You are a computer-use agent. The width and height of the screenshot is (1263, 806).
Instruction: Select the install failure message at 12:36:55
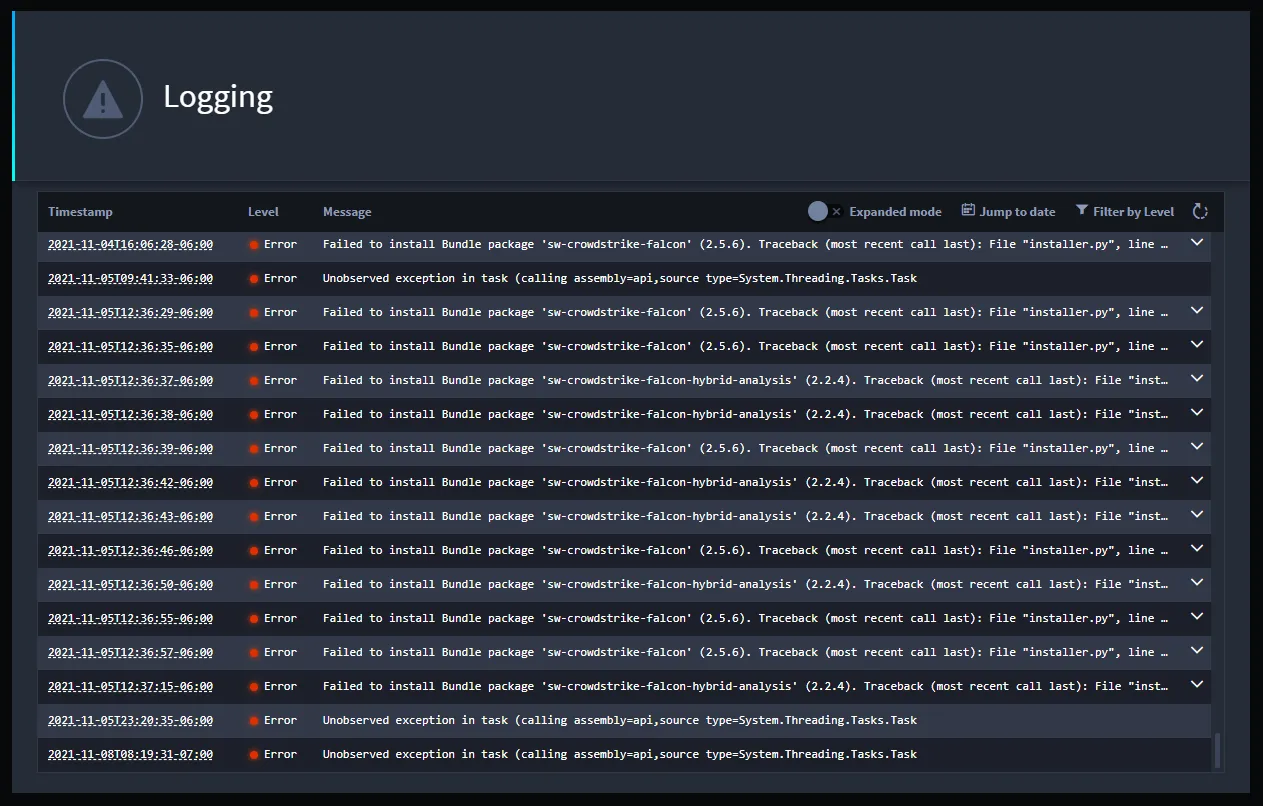coord(746,618)
